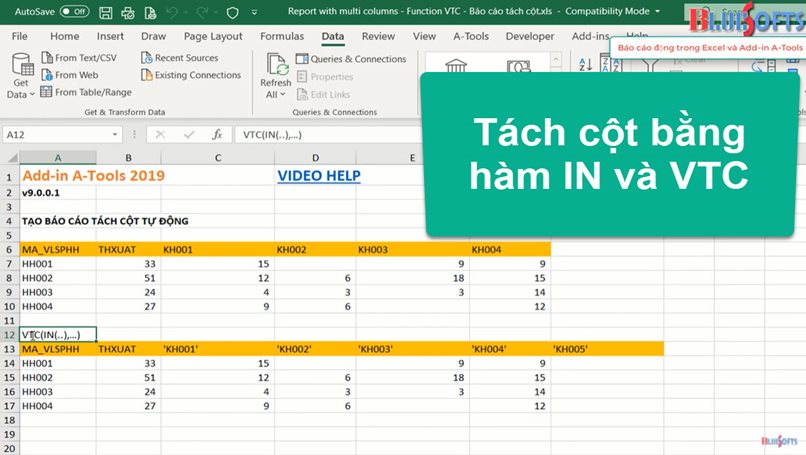Open the Get Data dropdown

pyautogui.click(x=21, y=76)
